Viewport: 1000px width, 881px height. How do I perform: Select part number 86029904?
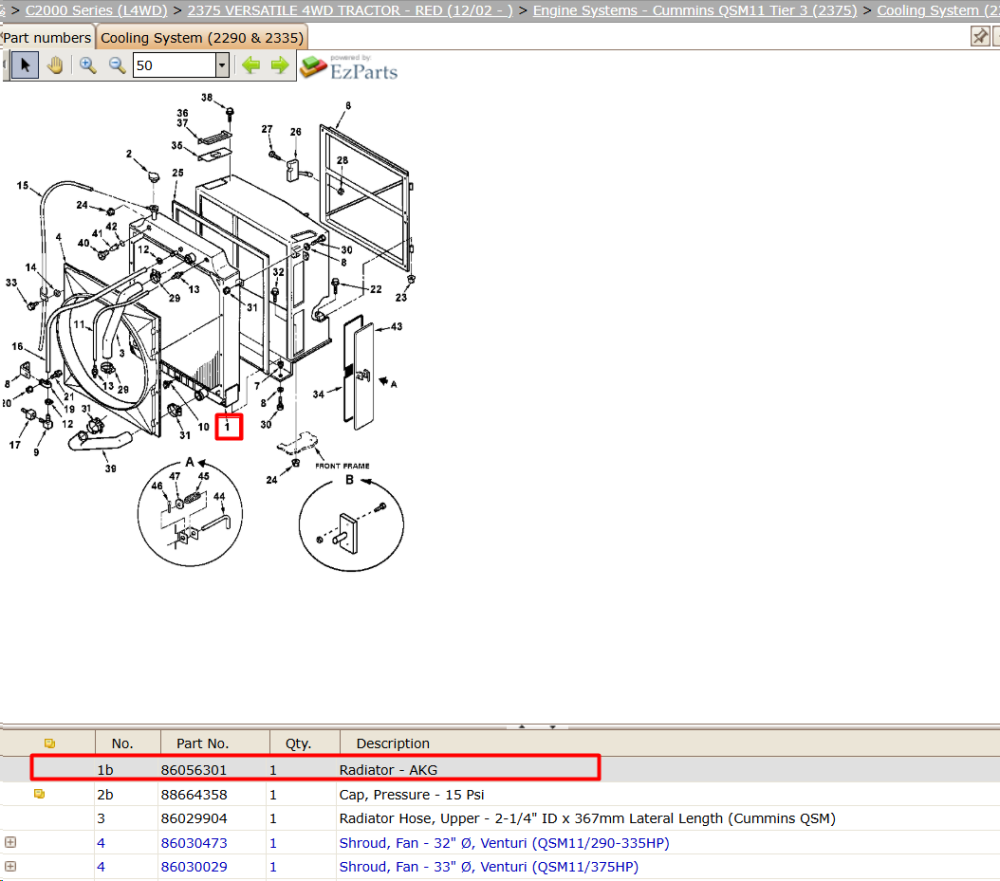point(194,818)
